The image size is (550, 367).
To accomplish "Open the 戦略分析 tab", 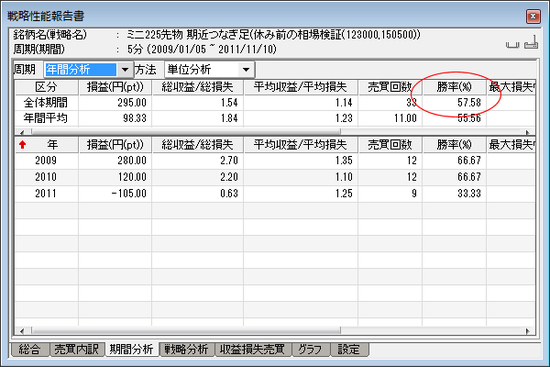I will pos(186,349).
